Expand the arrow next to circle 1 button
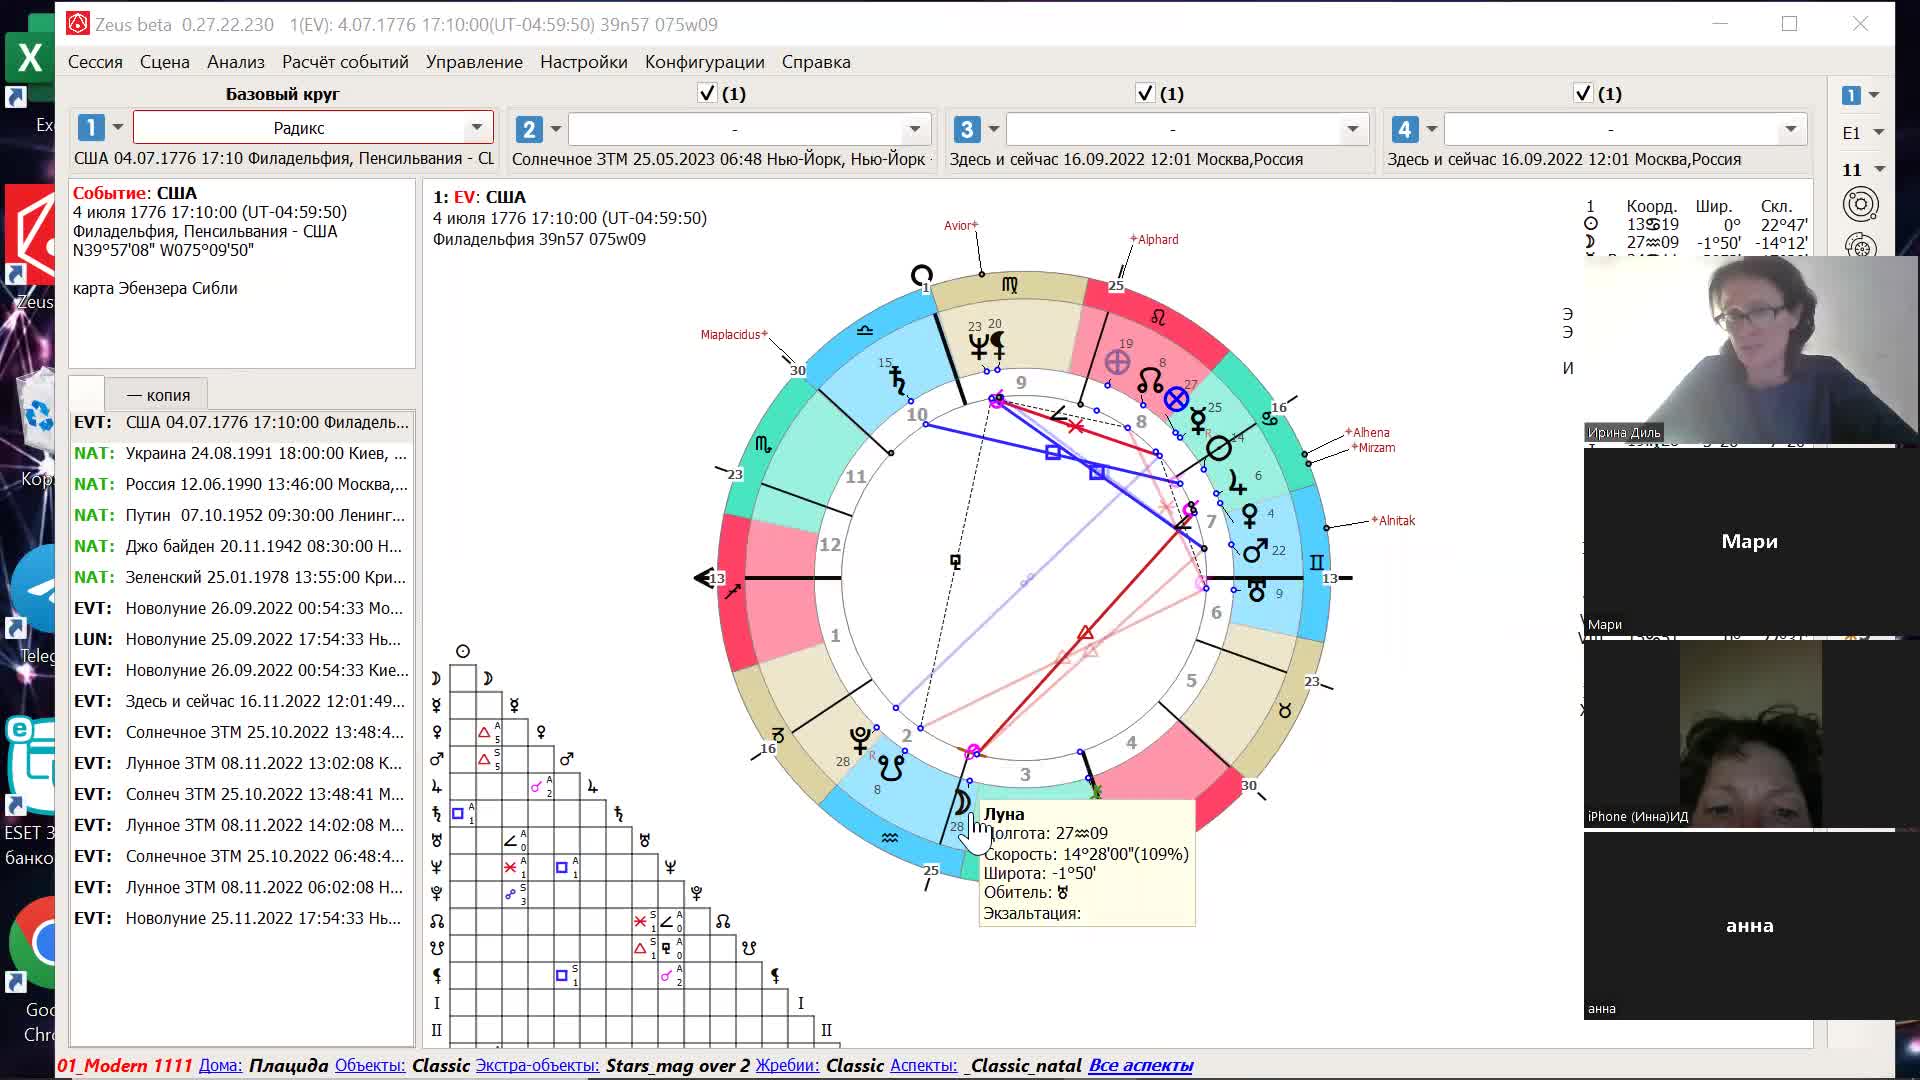 pos(118,128)
